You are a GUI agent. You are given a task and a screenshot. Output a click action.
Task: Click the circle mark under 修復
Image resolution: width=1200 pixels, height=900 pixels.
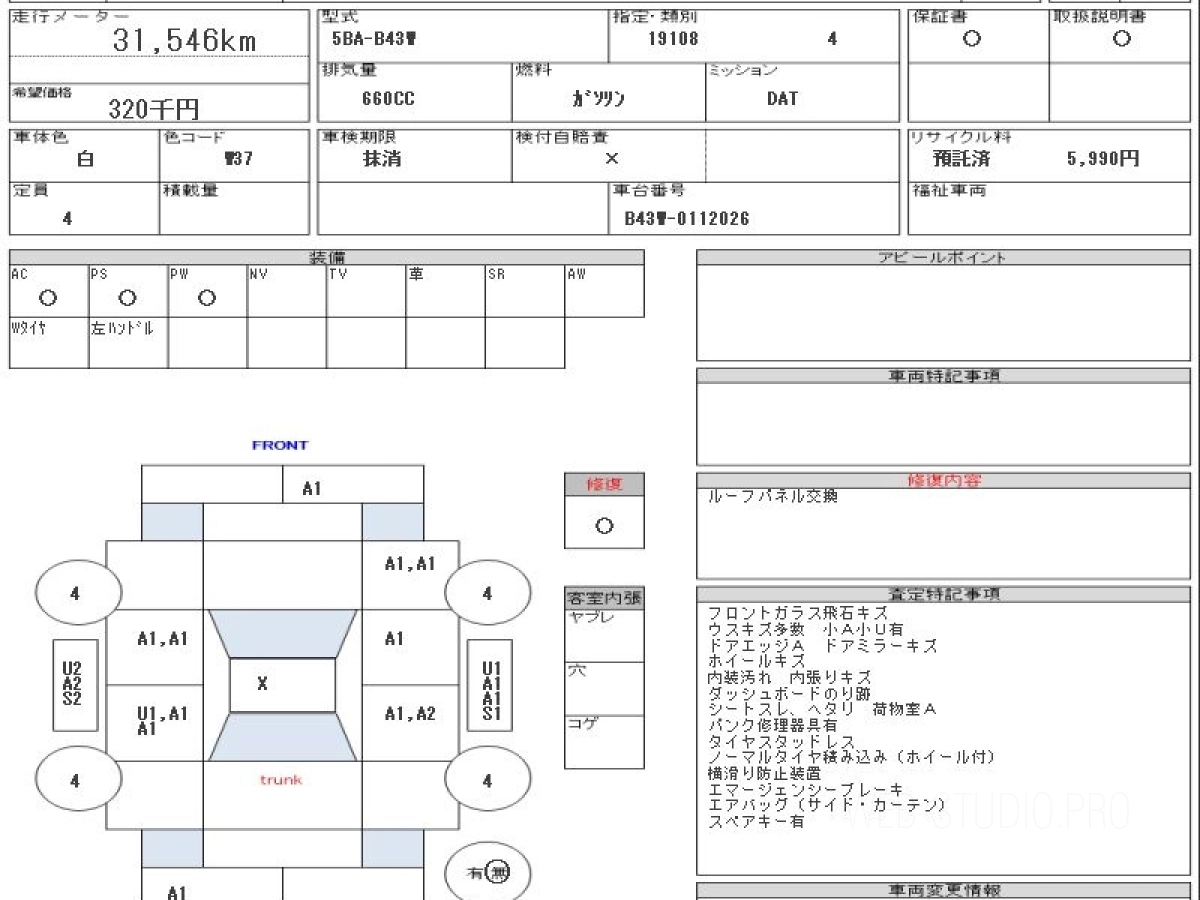[x=604, y=526]
